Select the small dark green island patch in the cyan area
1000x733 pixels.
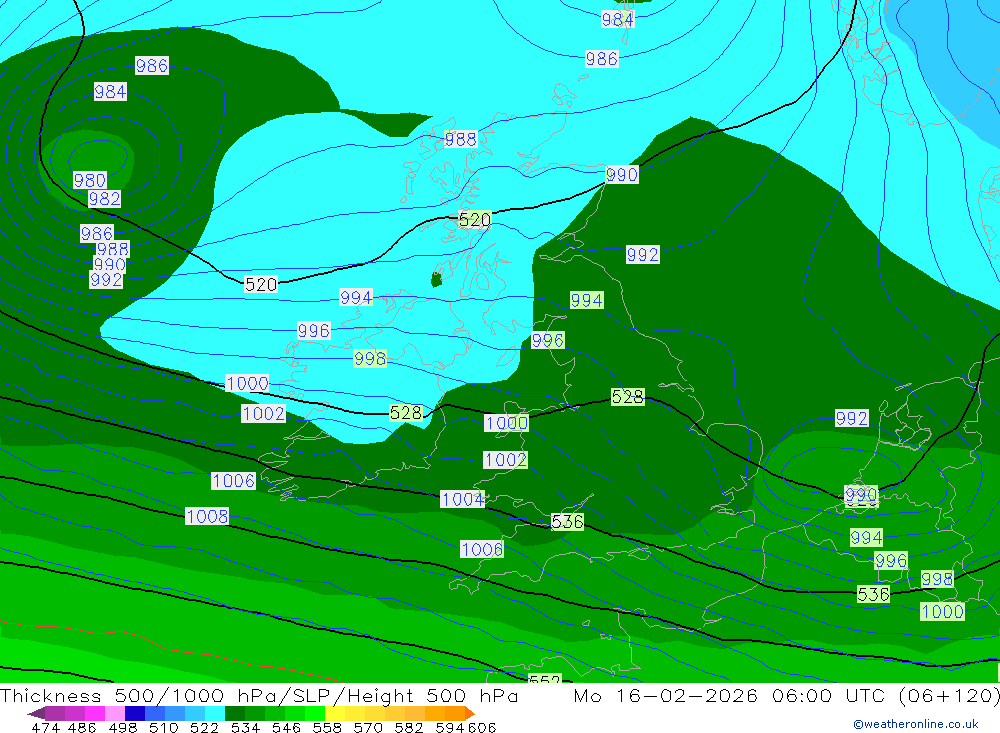coord(436,279)
